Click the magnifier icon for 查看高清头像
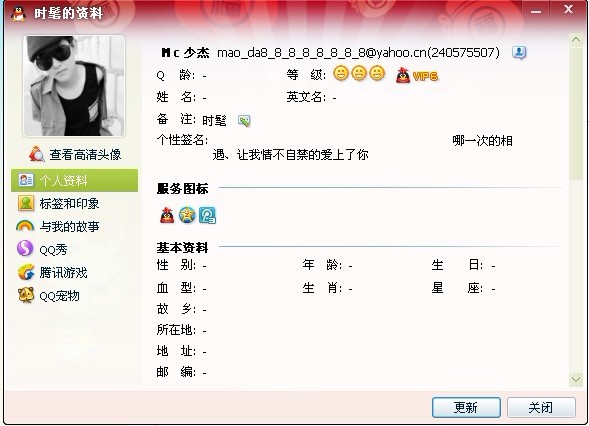The height and width of the screenshot is (426, 589). click(36, 154)
